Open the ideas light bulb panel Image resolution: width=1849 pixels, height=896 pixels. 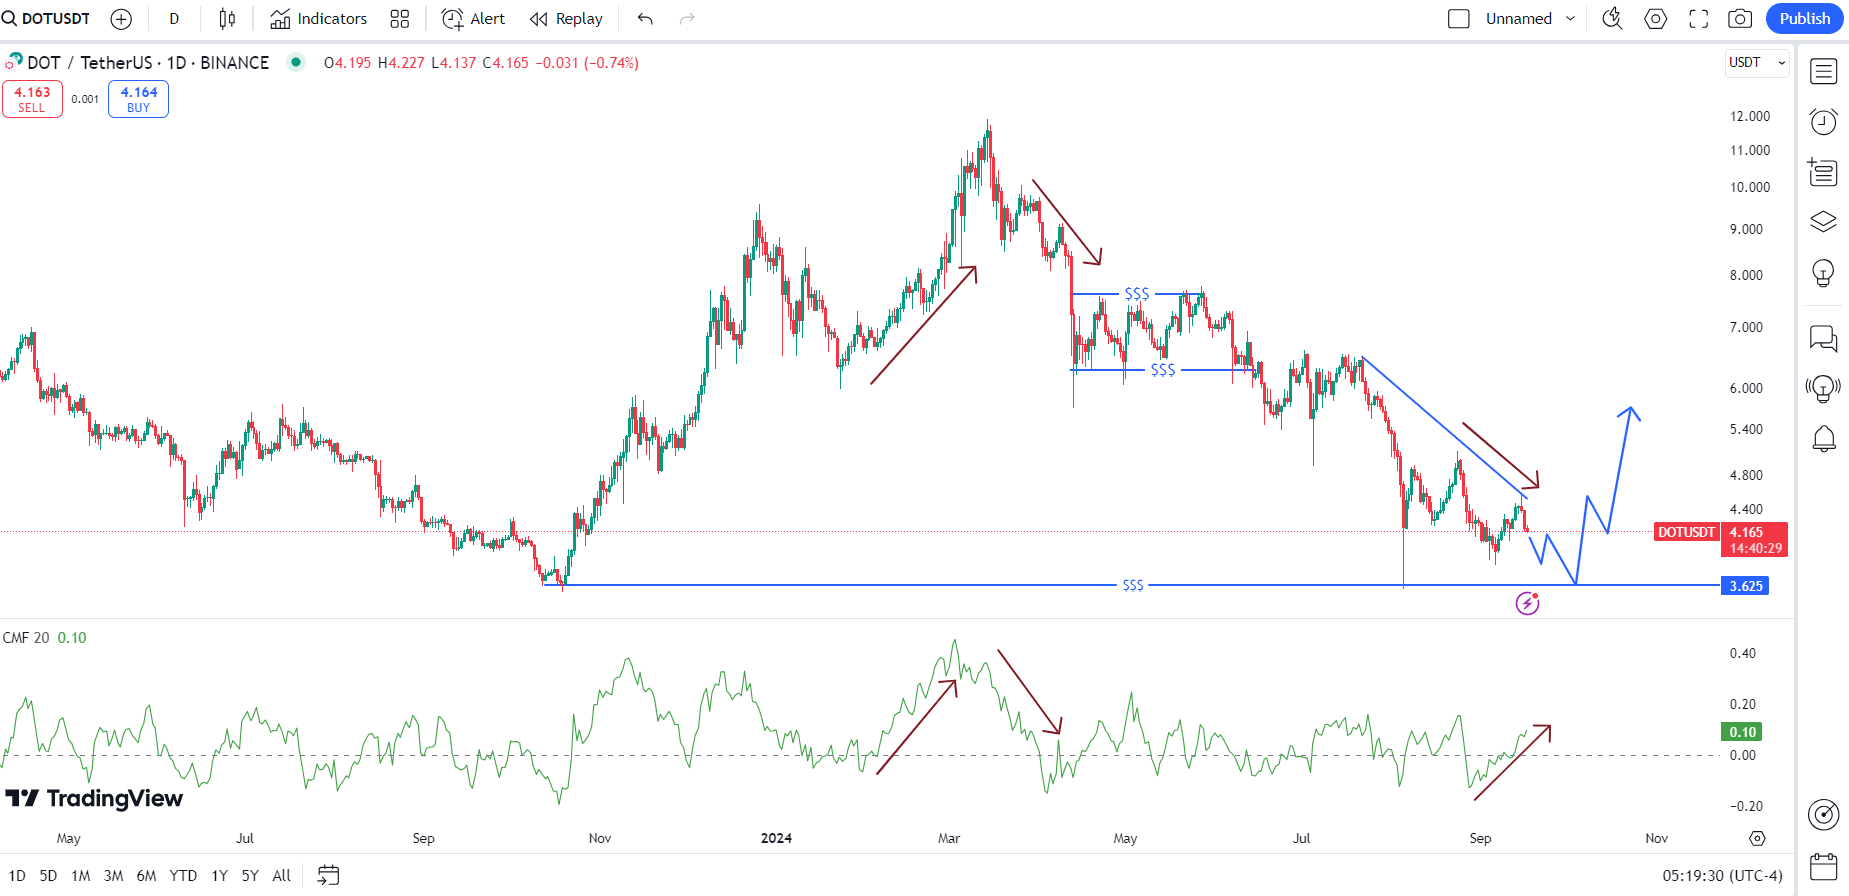pyautogui.click(x=1823, y=272)
